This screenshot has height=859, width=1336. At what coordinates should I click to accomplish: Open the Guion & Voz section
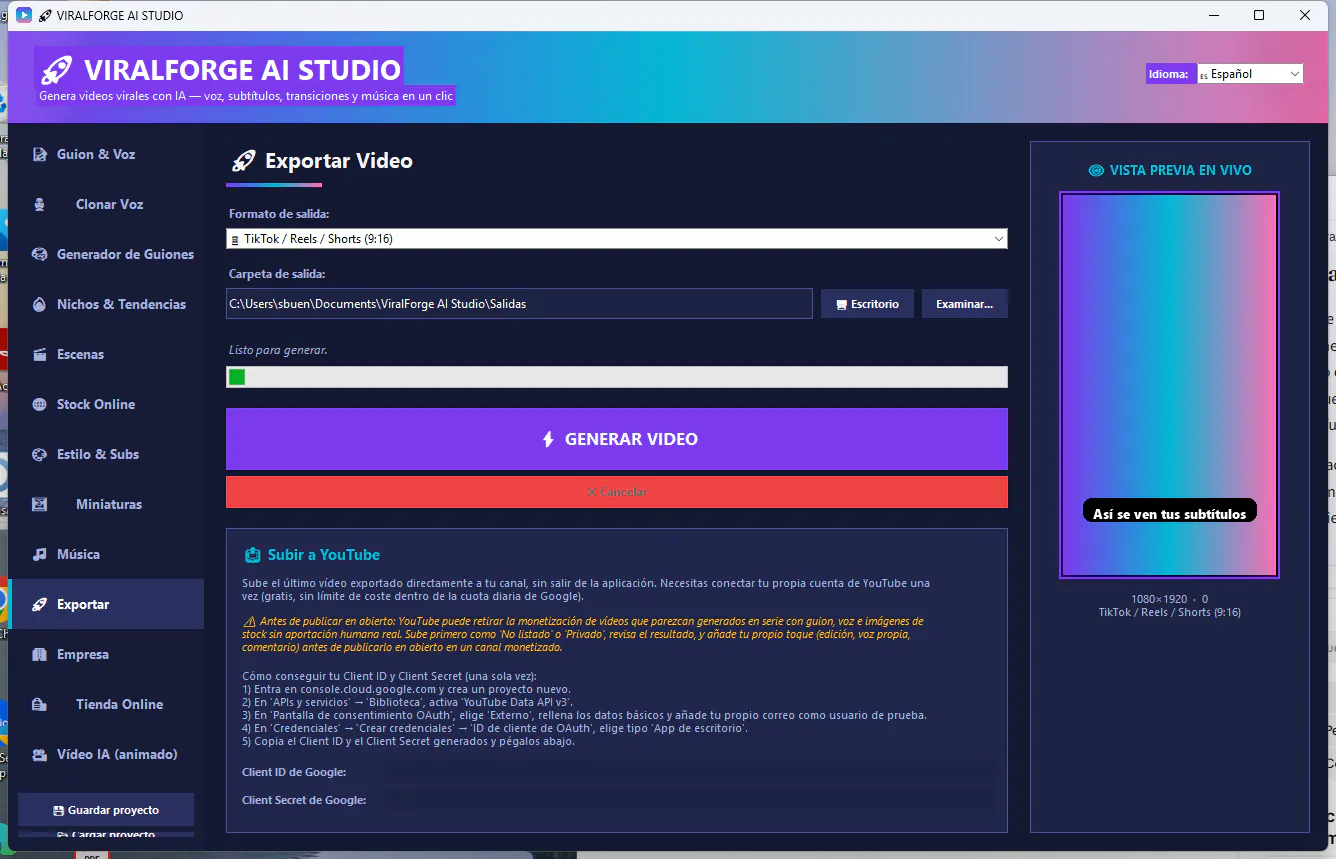pos(106,154)
